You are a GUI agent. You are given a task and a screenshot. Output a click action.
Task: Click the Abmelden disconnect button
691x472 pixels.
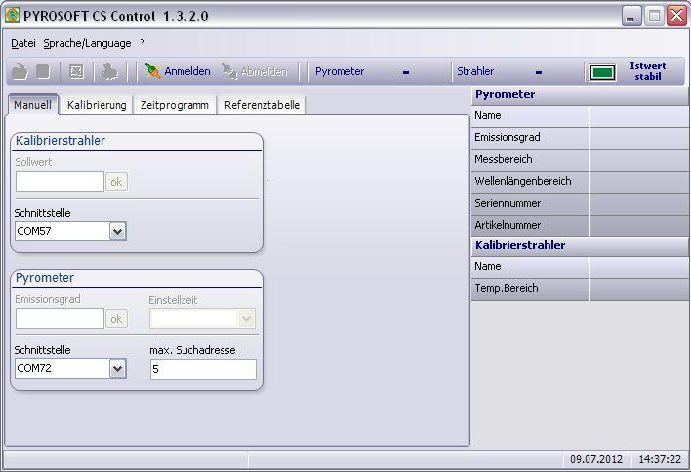254,72
